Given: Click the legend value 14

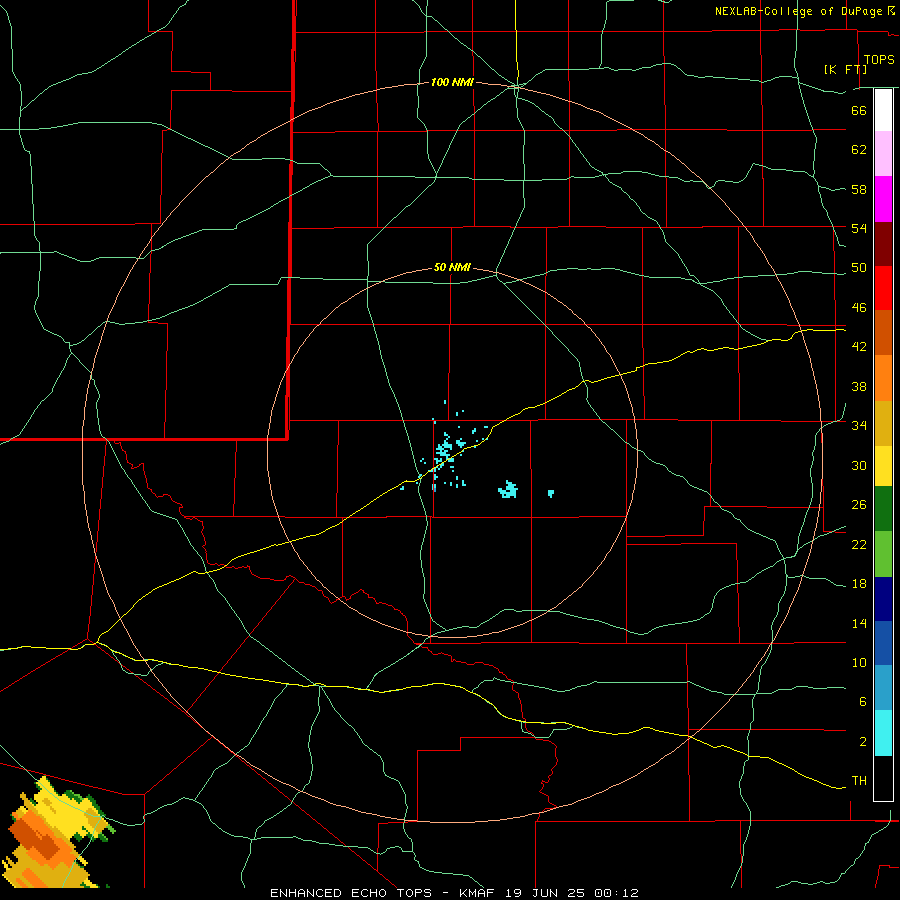Looking at the screenshot, I should click(x=859, y=623).
